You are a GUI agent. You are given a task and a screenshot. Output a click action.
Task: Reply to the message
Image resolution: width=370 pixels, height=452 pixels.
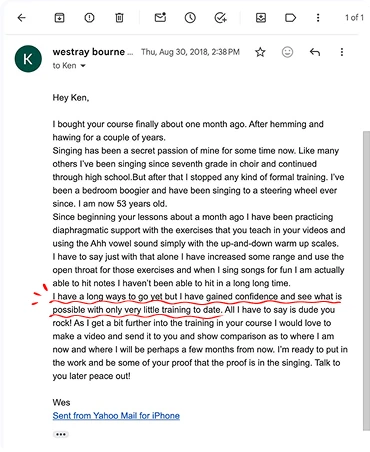point(315,52)
